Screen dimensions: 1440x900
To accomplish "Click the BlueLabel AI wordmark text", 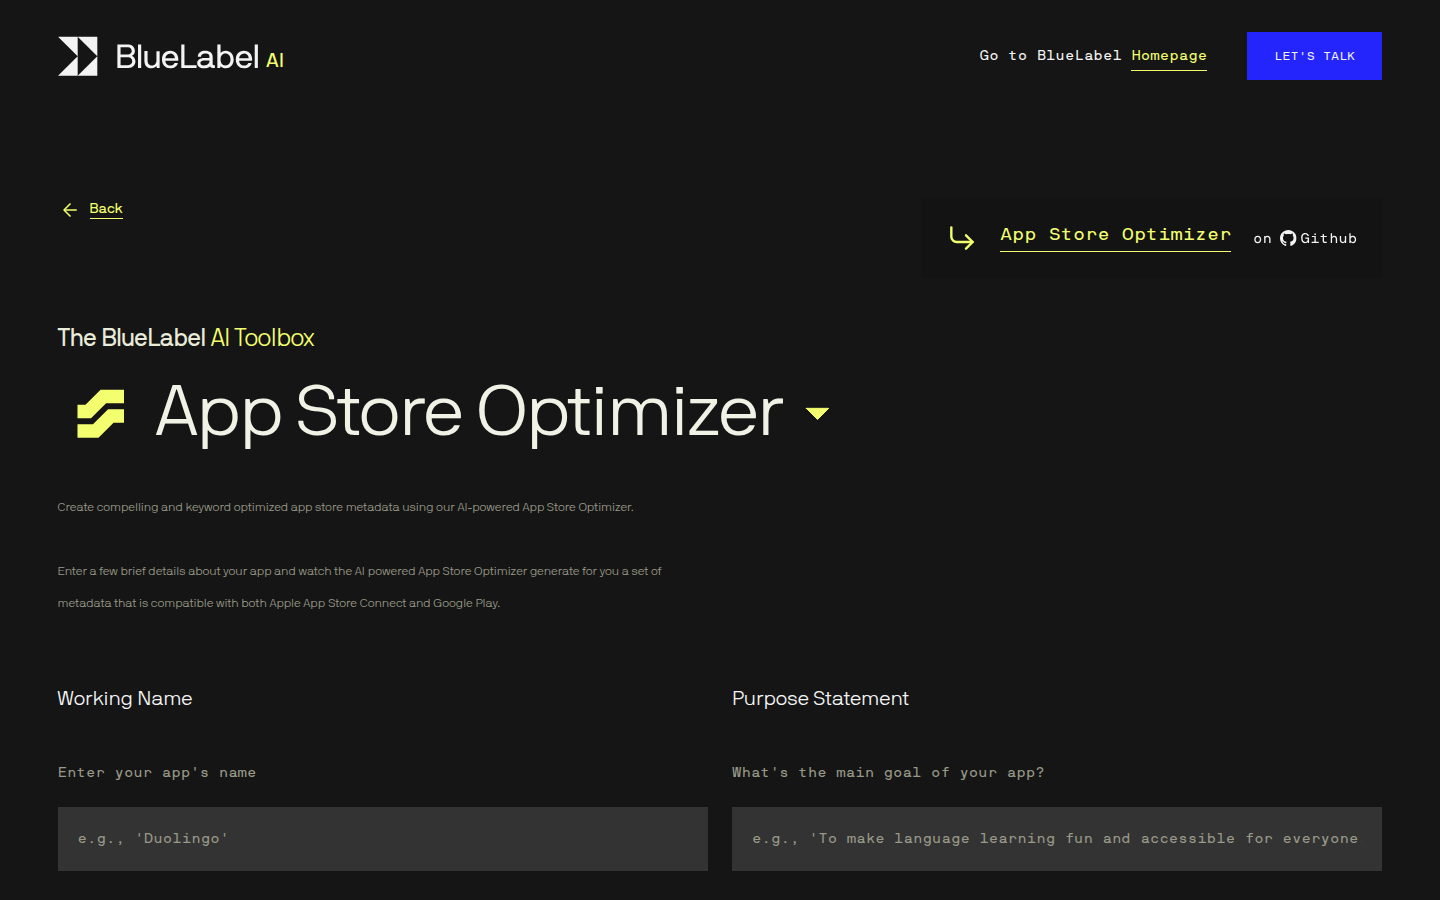I will [199, 57].
